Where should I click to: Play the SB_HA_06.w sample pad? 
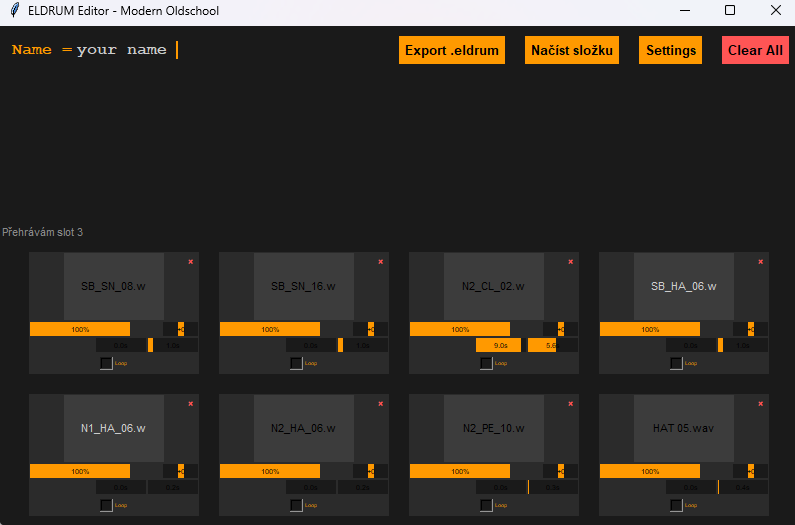point(684,287)
